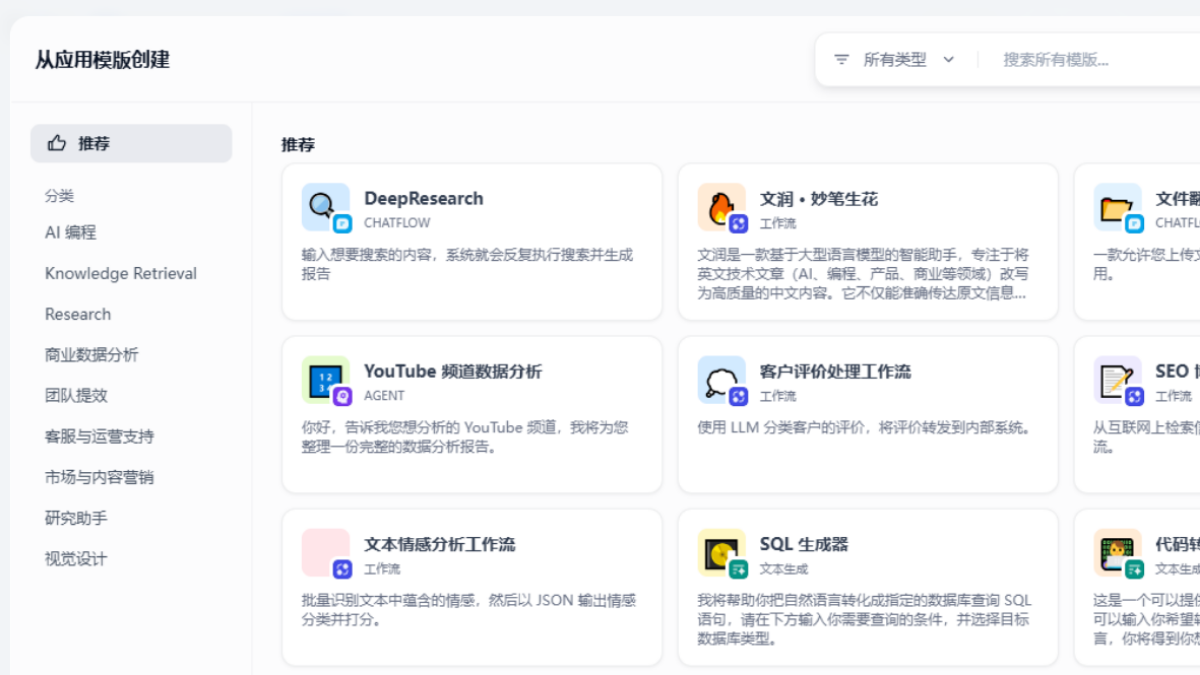Click the 分类 sidebar heading
Image resolution: width=1200 pixels, height=675 pixels.
tap(59, 196)
